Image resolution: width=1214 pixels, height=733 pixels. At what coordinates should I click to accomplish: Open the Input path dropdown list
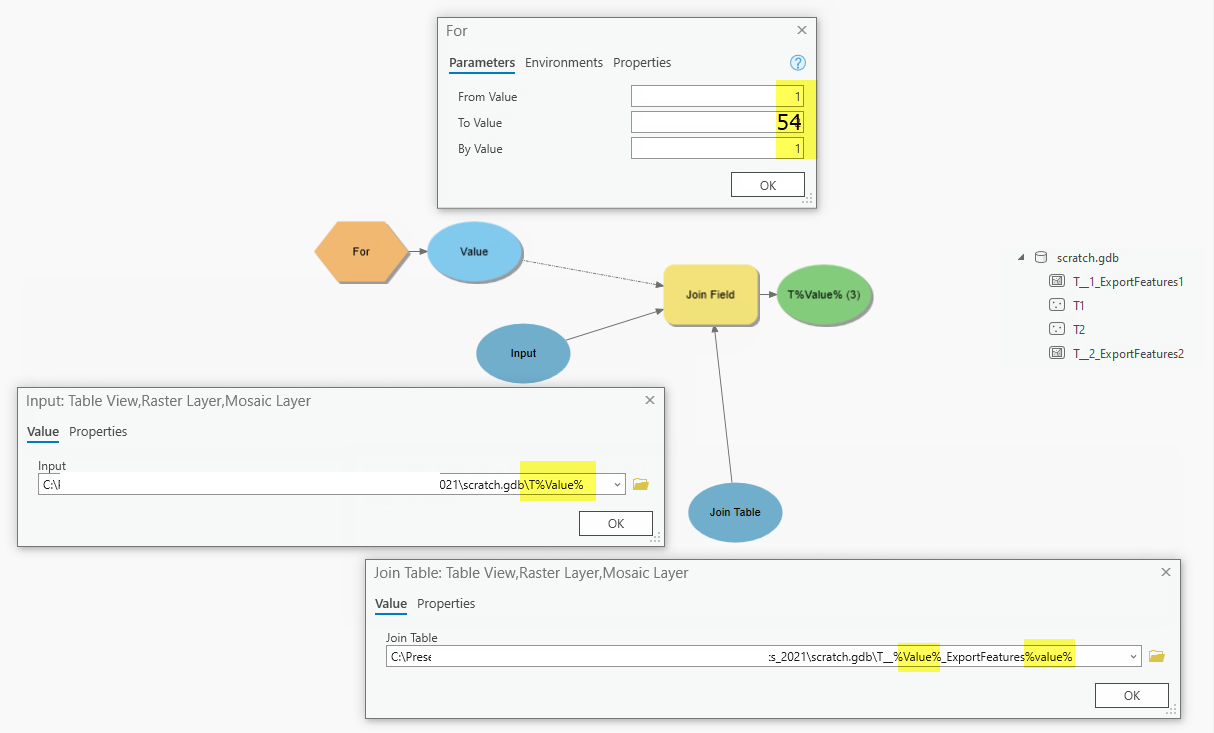tap(616, 483)
